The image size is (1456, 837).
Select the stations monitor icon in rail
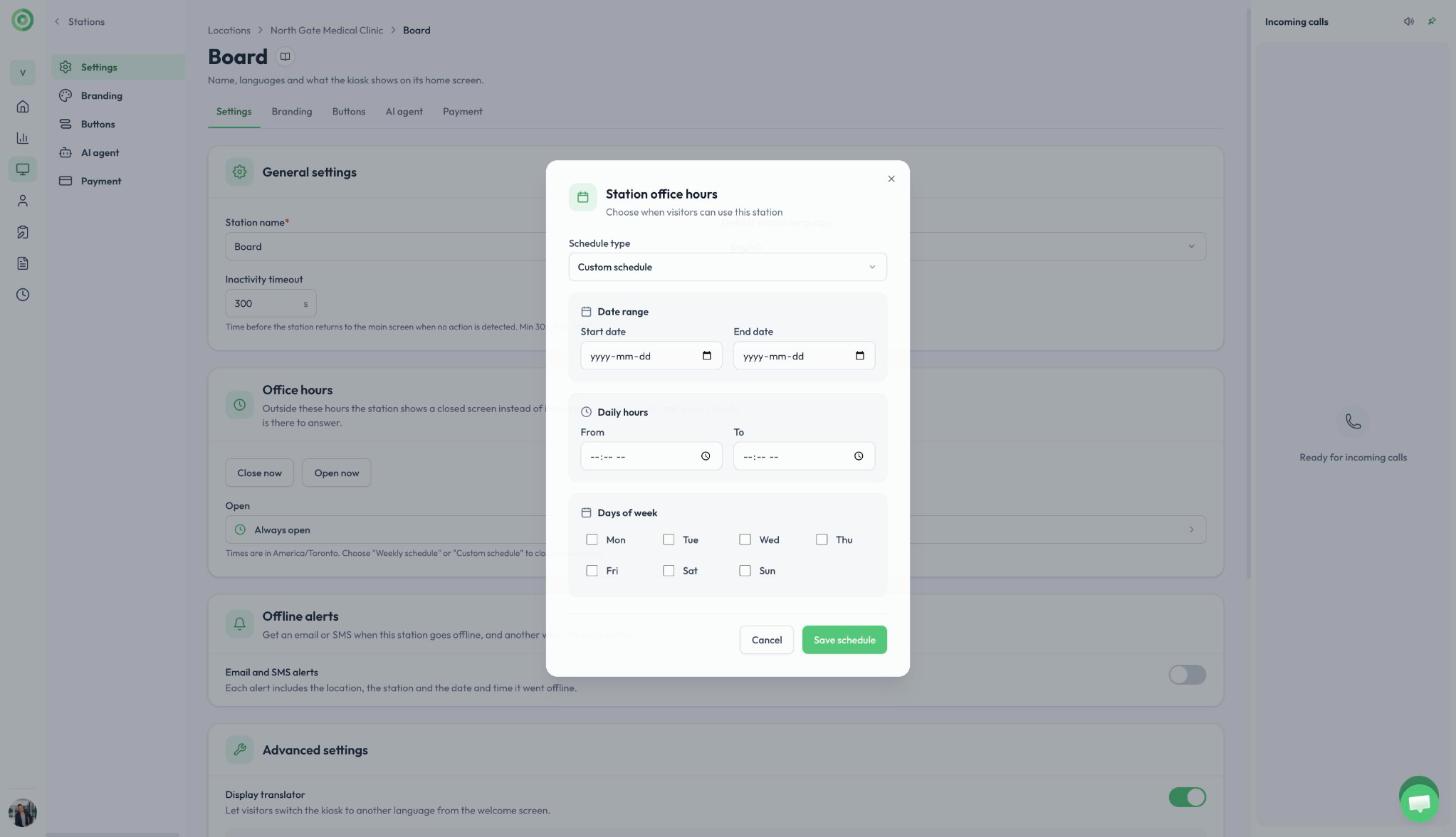pyautogui.click(x=22, y=169)
